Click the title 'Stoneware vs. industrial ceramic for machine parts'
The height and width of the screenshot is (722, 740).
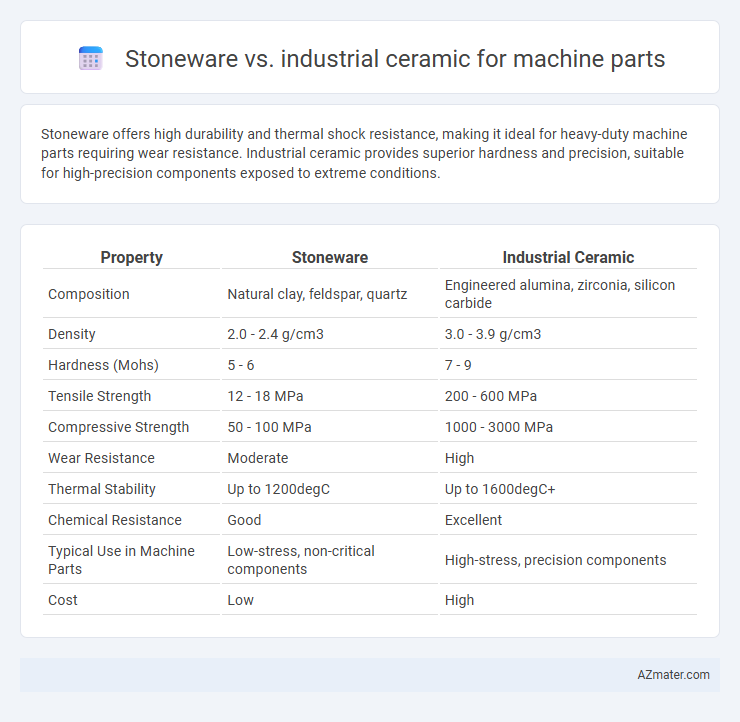point(395,59)
